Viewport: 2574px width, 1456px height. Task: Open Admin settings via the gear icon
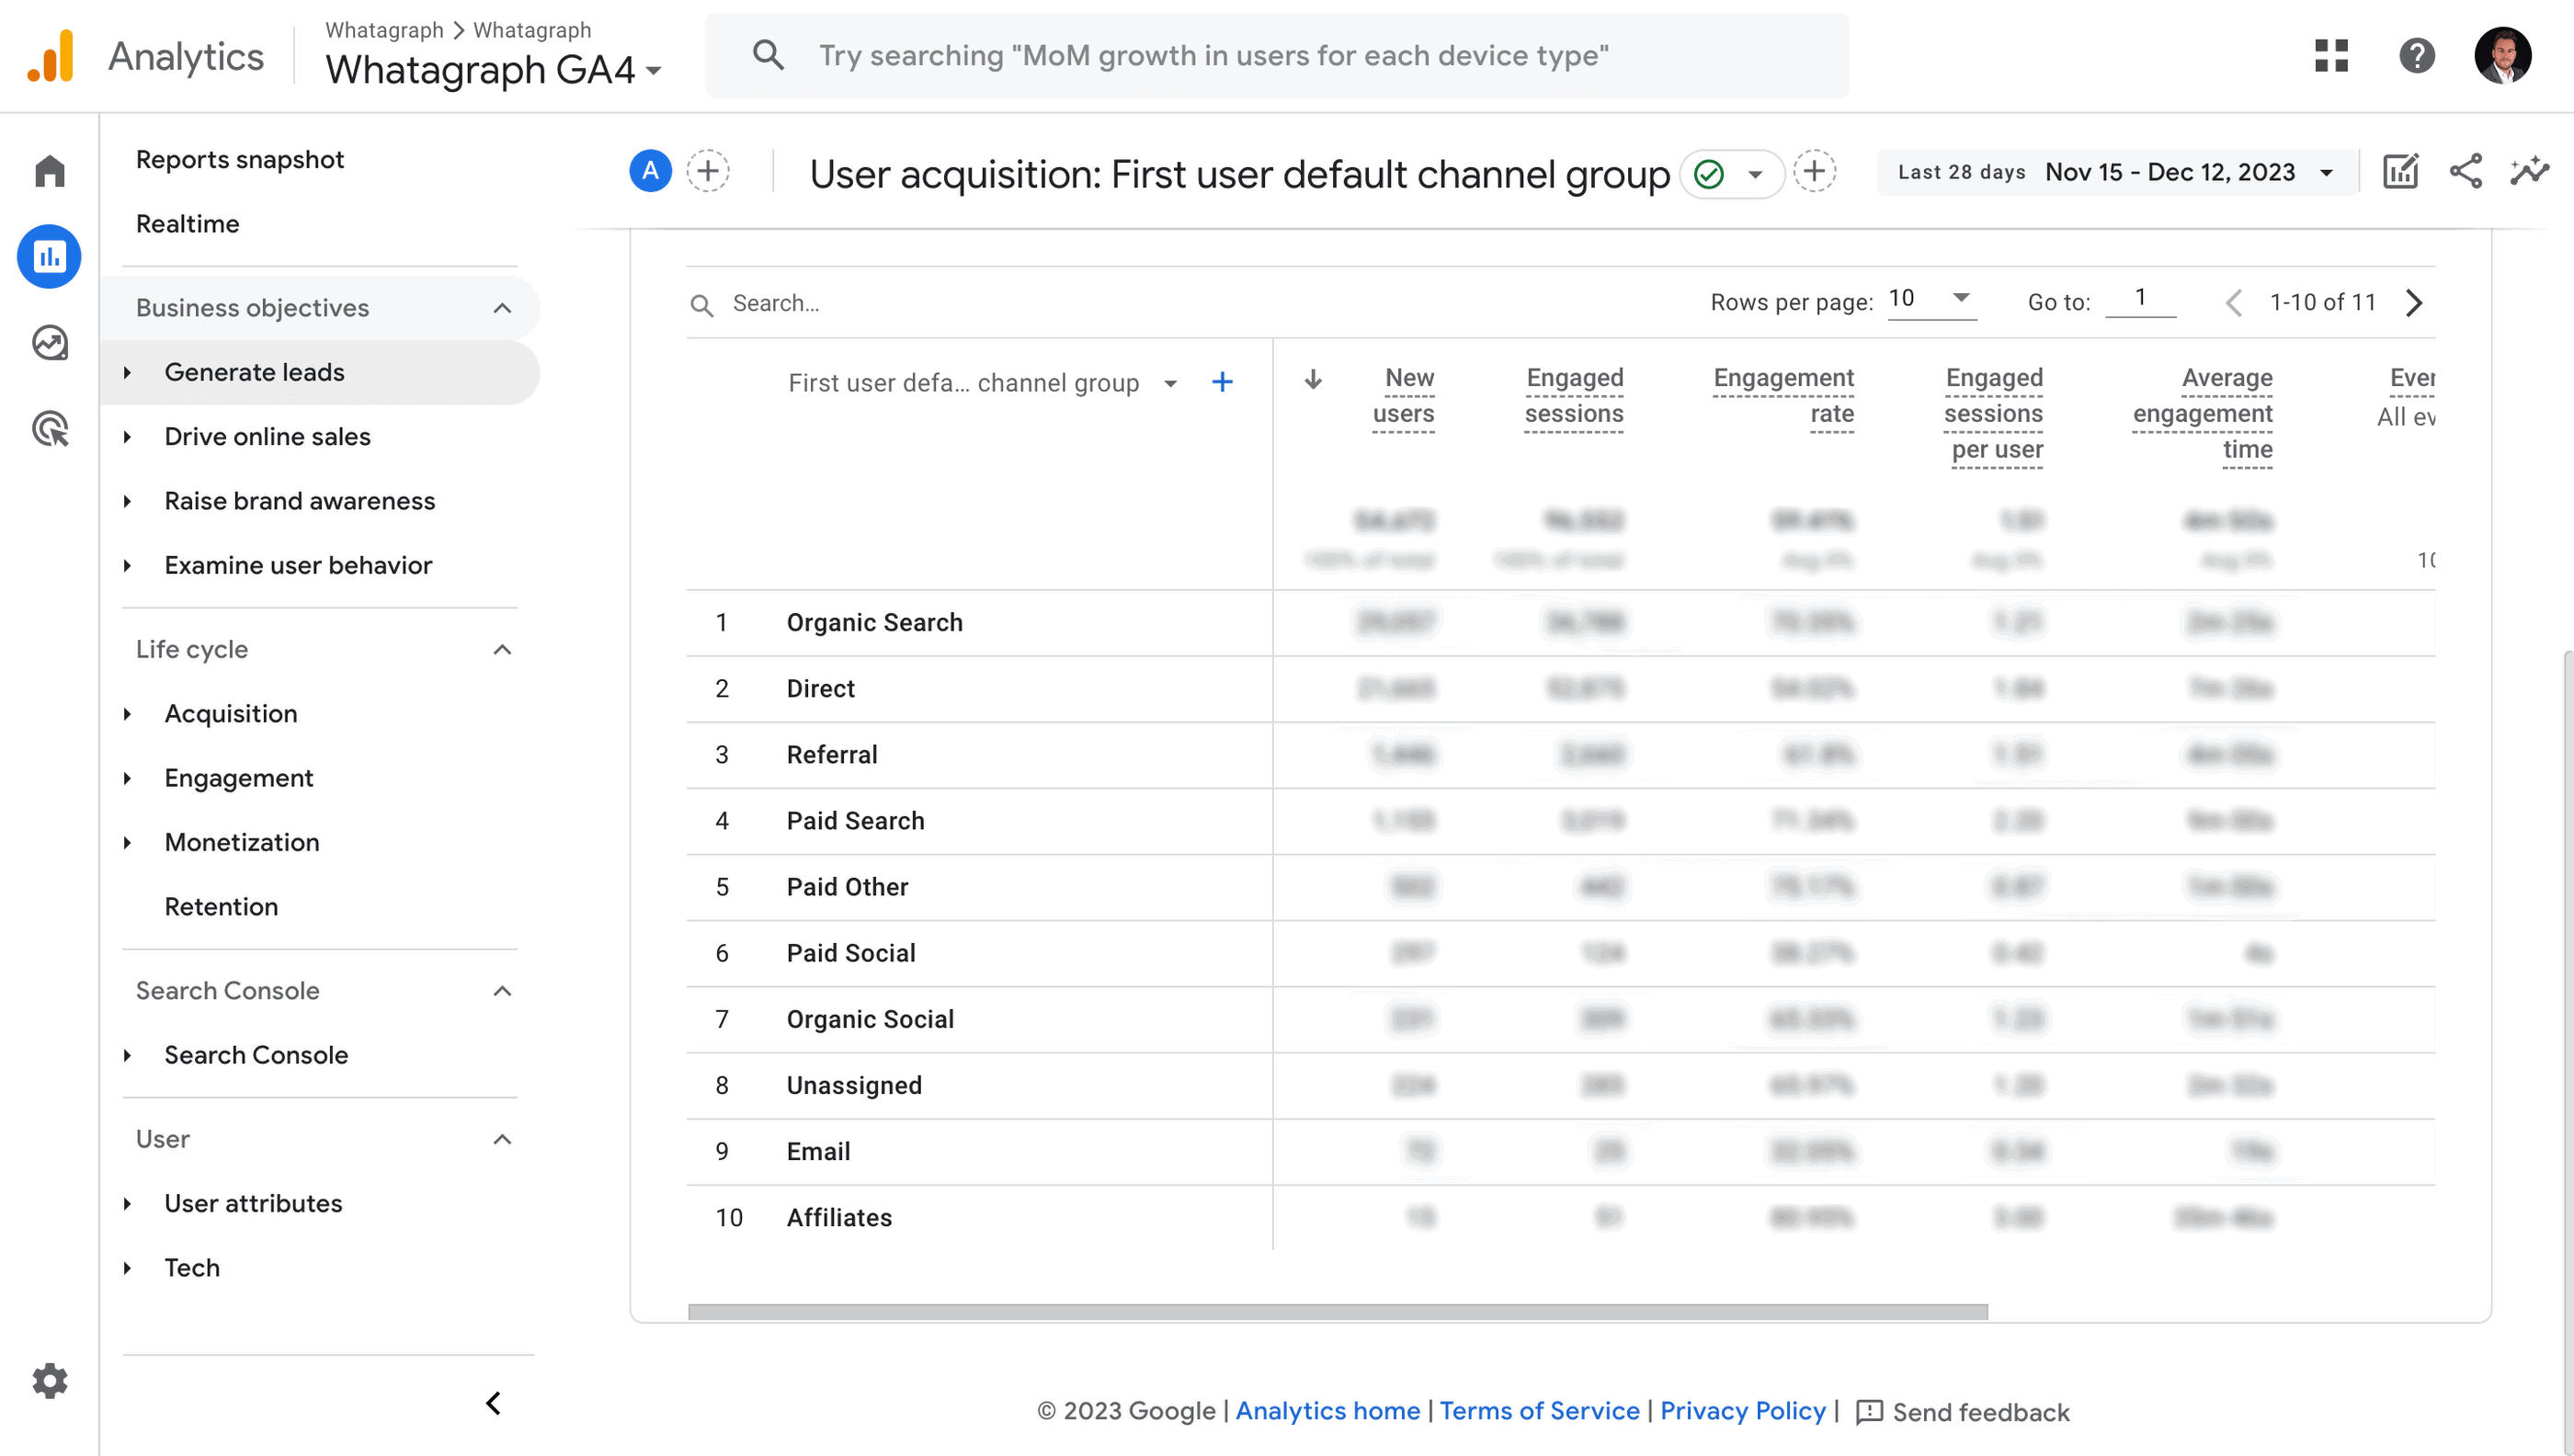pos(48,1381)
